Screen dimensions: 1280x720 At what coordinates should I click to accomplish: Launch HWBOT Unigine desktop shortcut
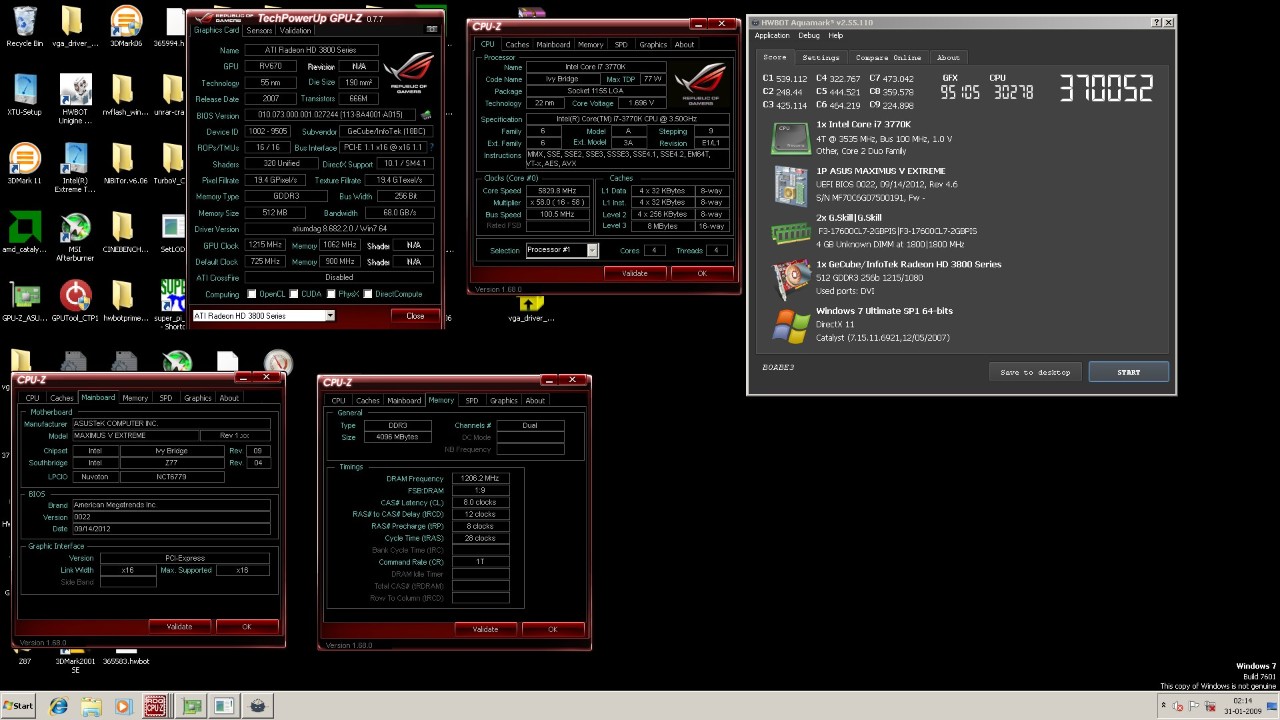pyautogui.click(x=75, y=99)
